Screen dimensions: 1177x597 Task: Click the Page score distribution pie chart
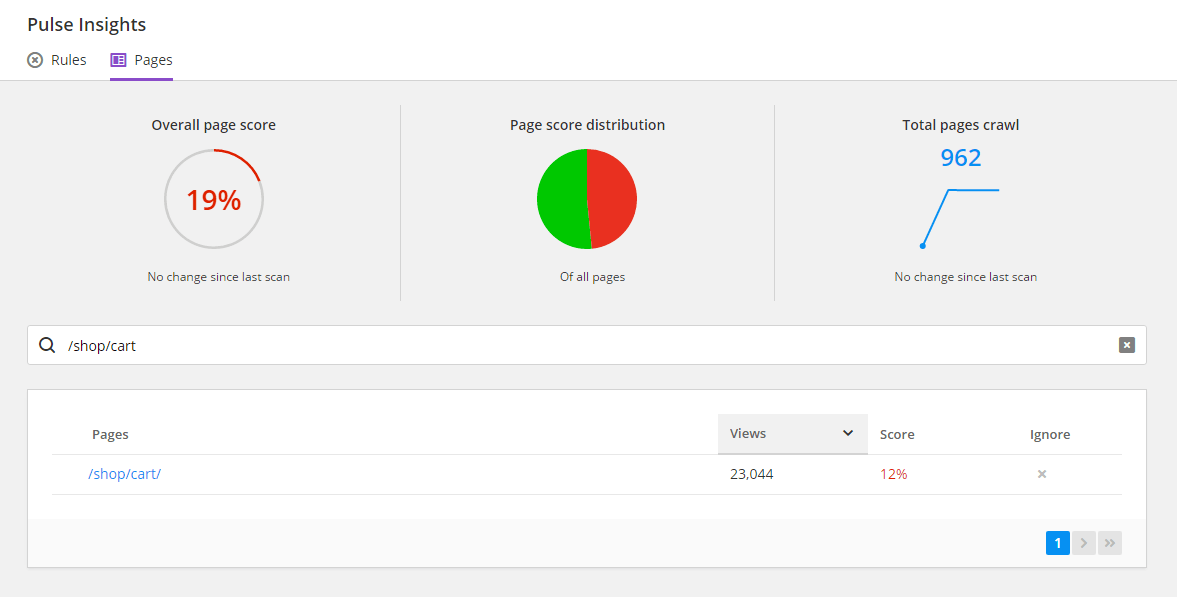click(x=587, y=199)
